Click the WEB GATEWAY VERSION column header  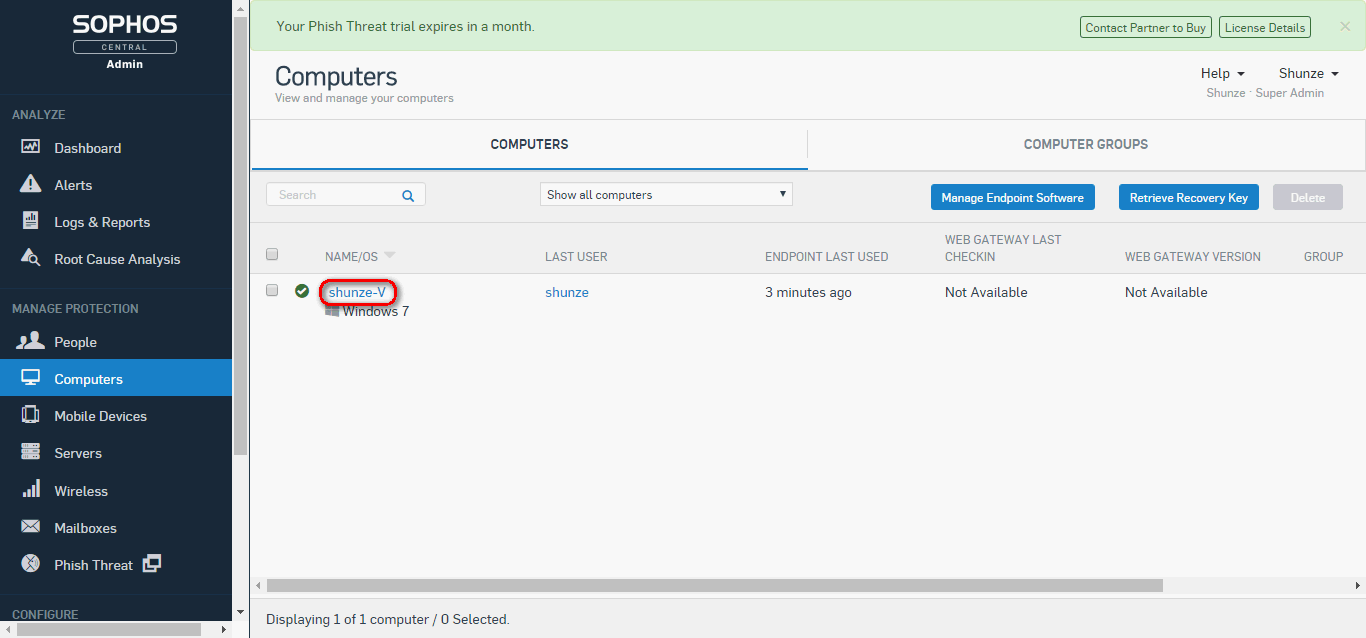coord(1192,257)
